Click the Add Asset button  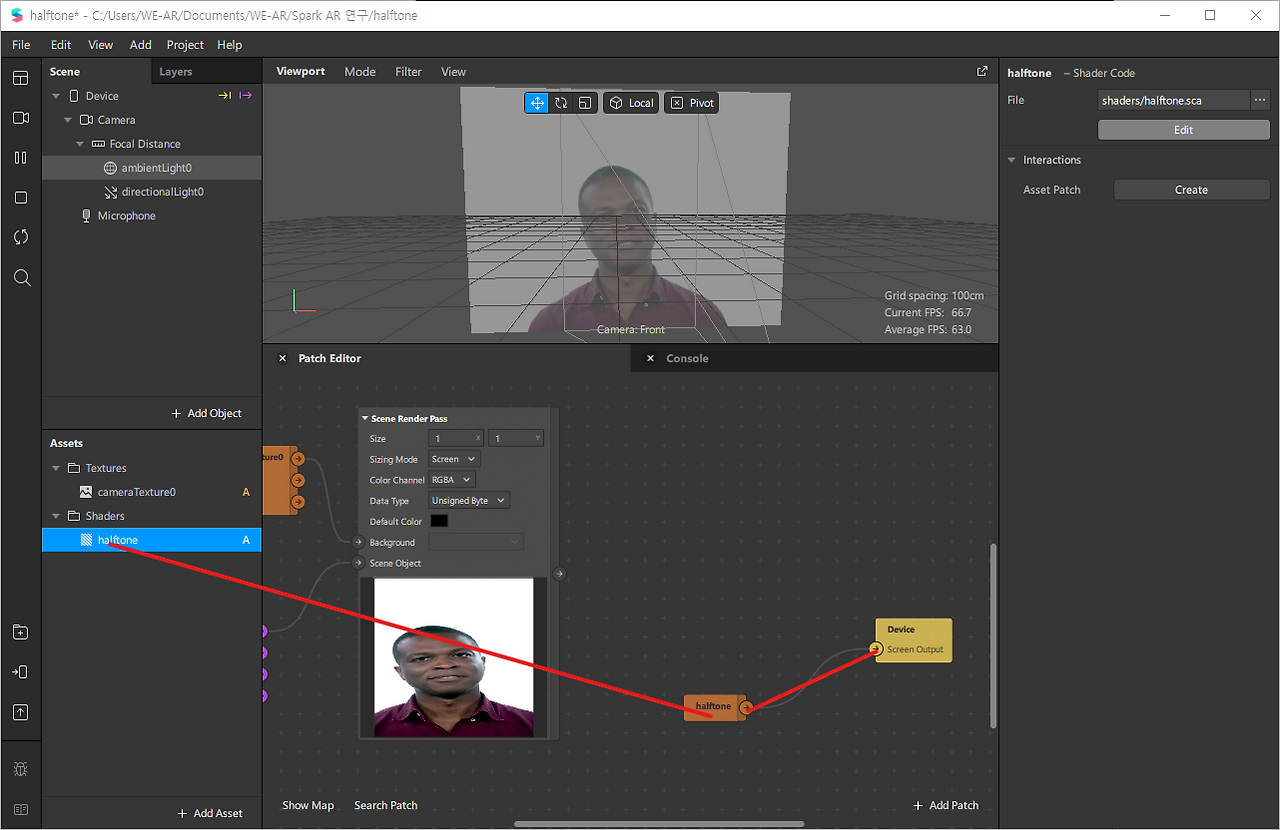(210, 813)
